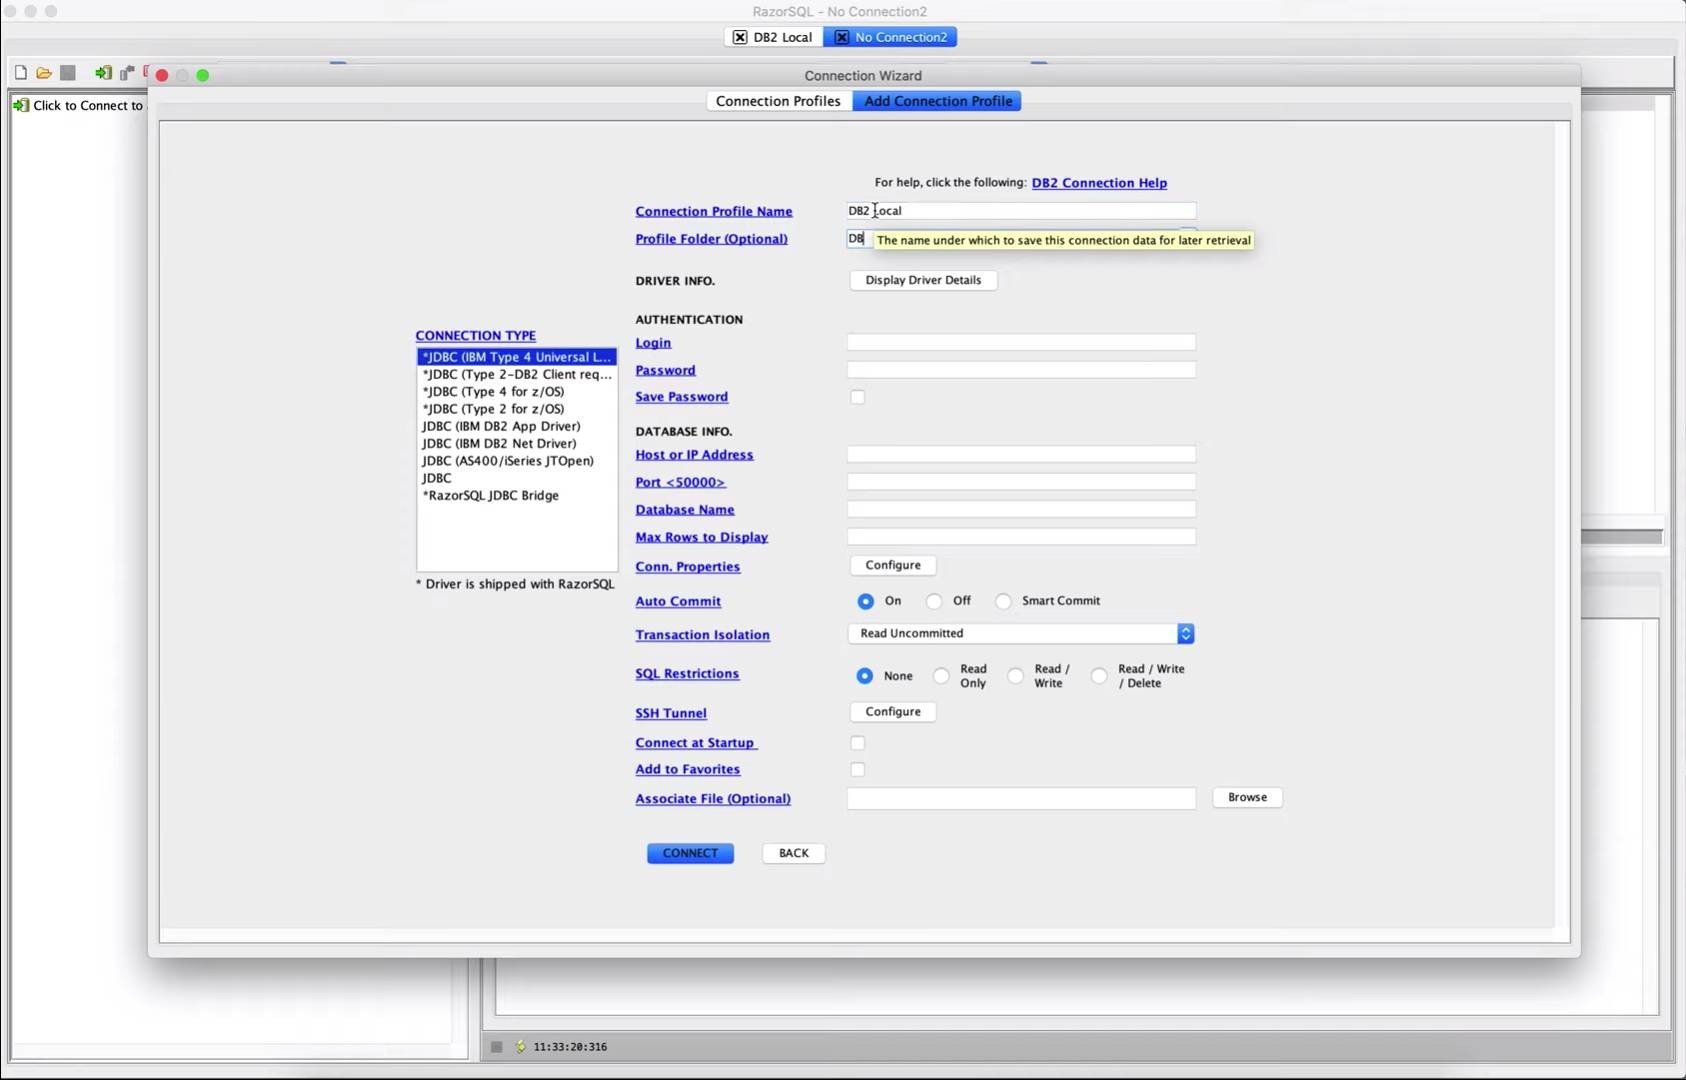Viewport: 1686px width, 1080px height.
Task: Click the gray stop square in status bar
Action: pyautogui.click(x=497, y=1047)
